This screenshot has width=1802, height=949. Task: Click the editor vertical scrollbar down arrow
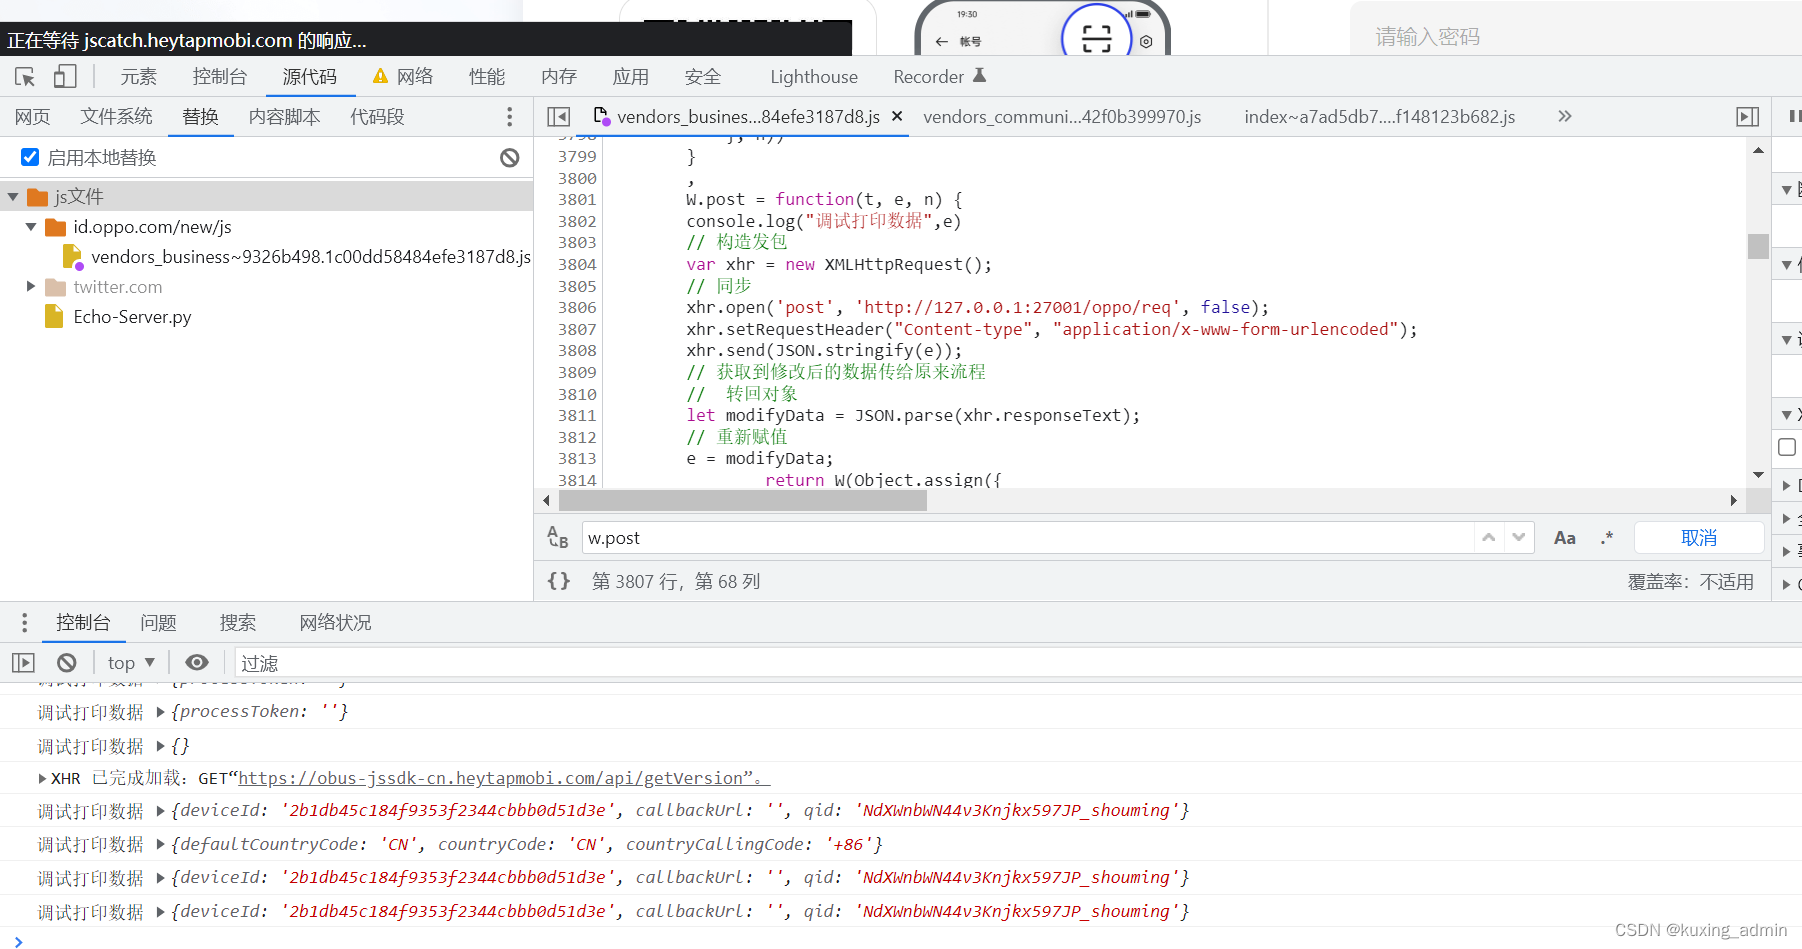1758,475
